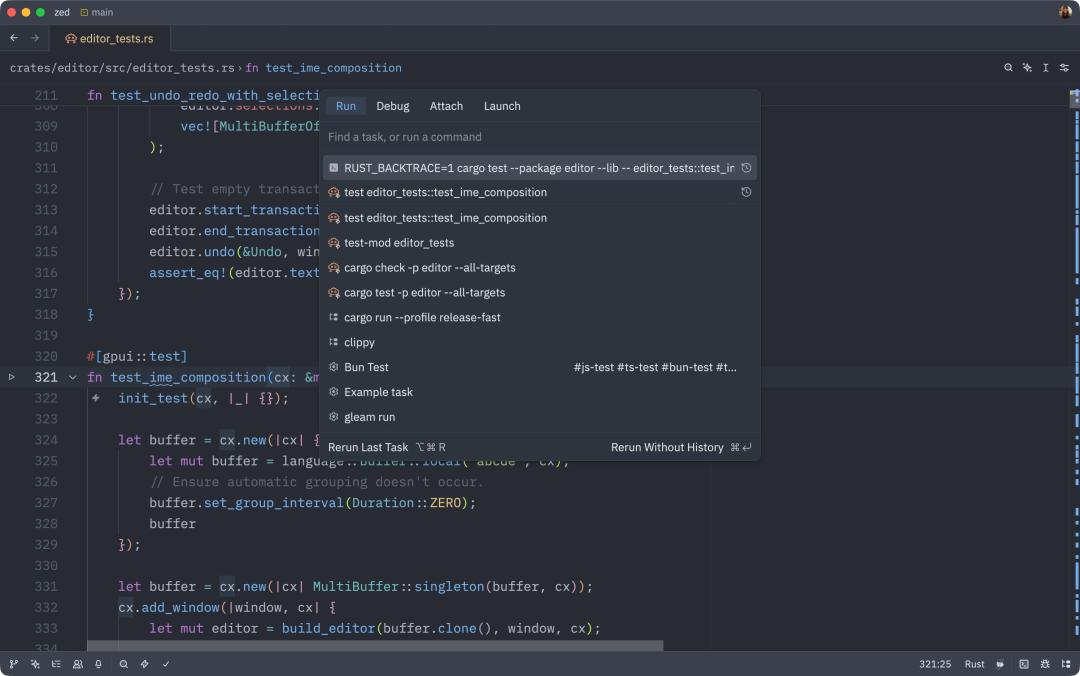Open the AI assistant sparkle icon in status bar
The width and height of the screenshot is (1080, 676).
(34, 663)
